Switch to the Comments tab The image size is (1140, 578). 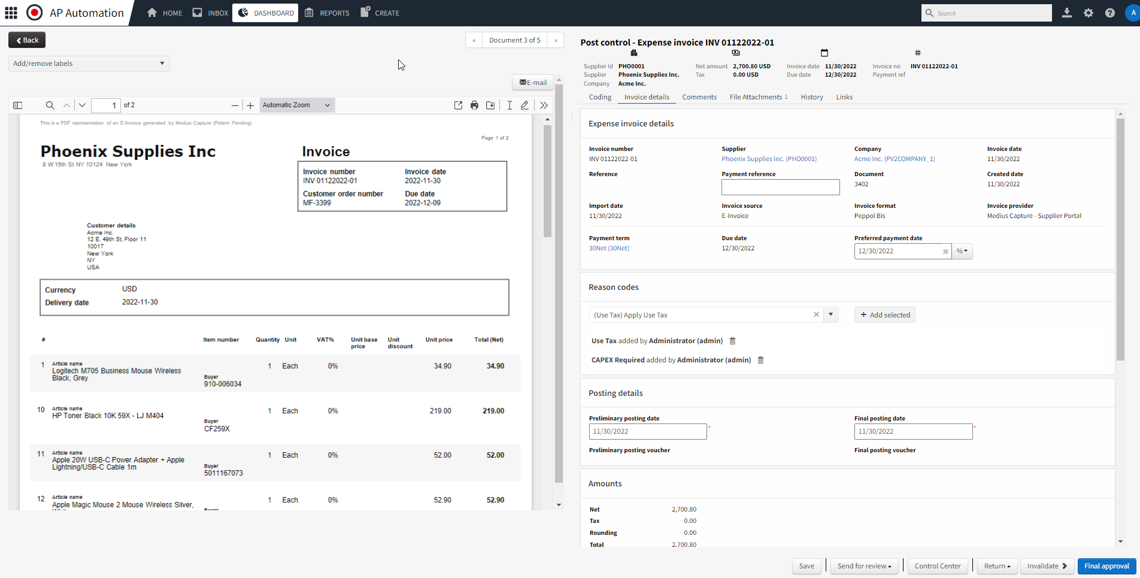click(699, 97)
